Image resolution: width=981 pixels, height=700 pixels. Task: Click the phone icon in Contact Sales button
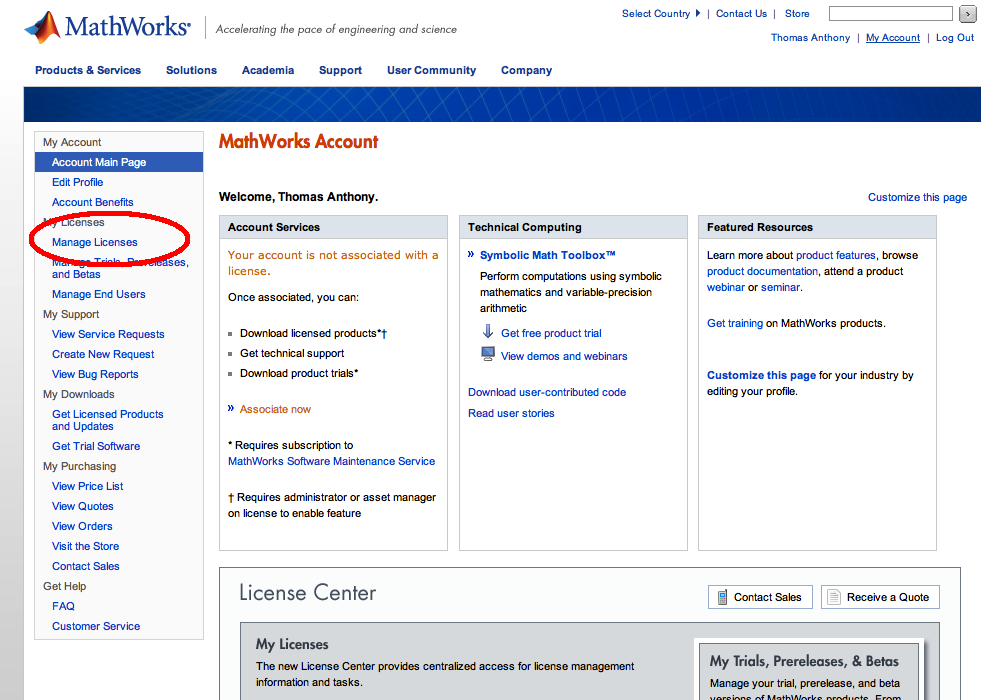[722, 597]
